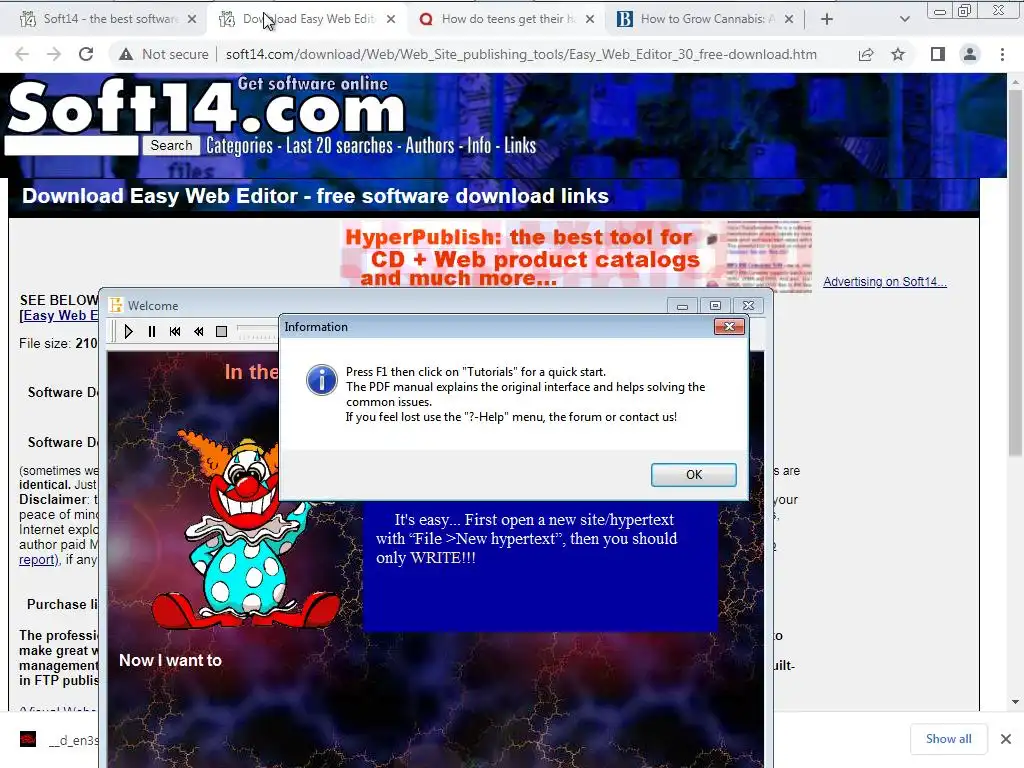Click the address bar URL

(521, 54)
